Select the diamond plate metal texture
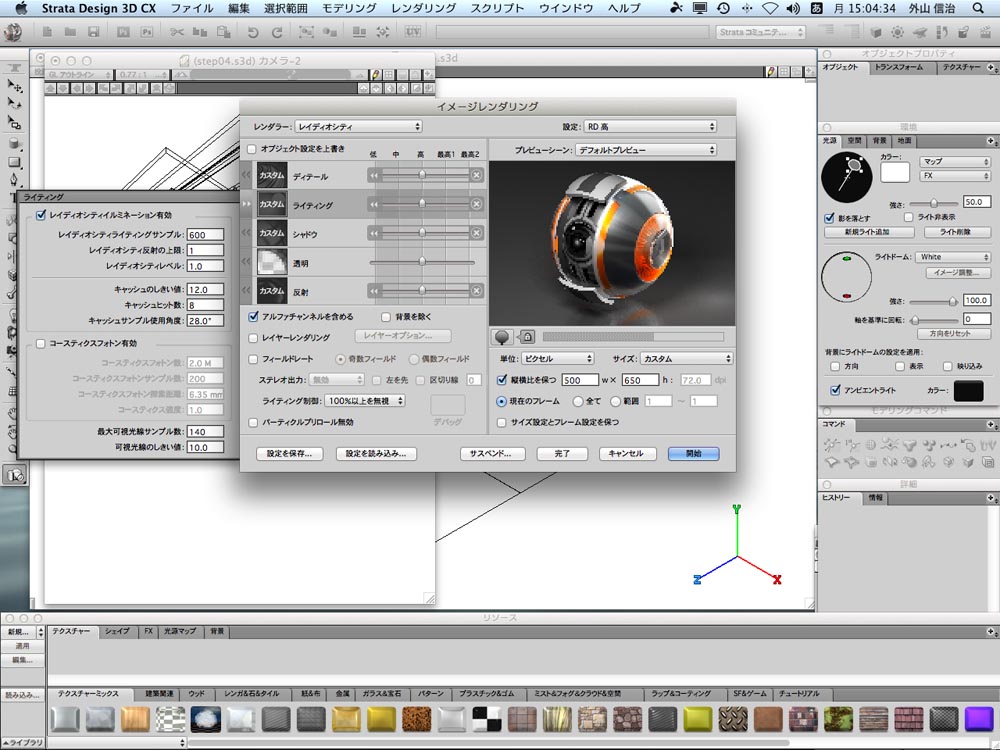Viewport: 1000px width, 750px height. pos(733,719)
